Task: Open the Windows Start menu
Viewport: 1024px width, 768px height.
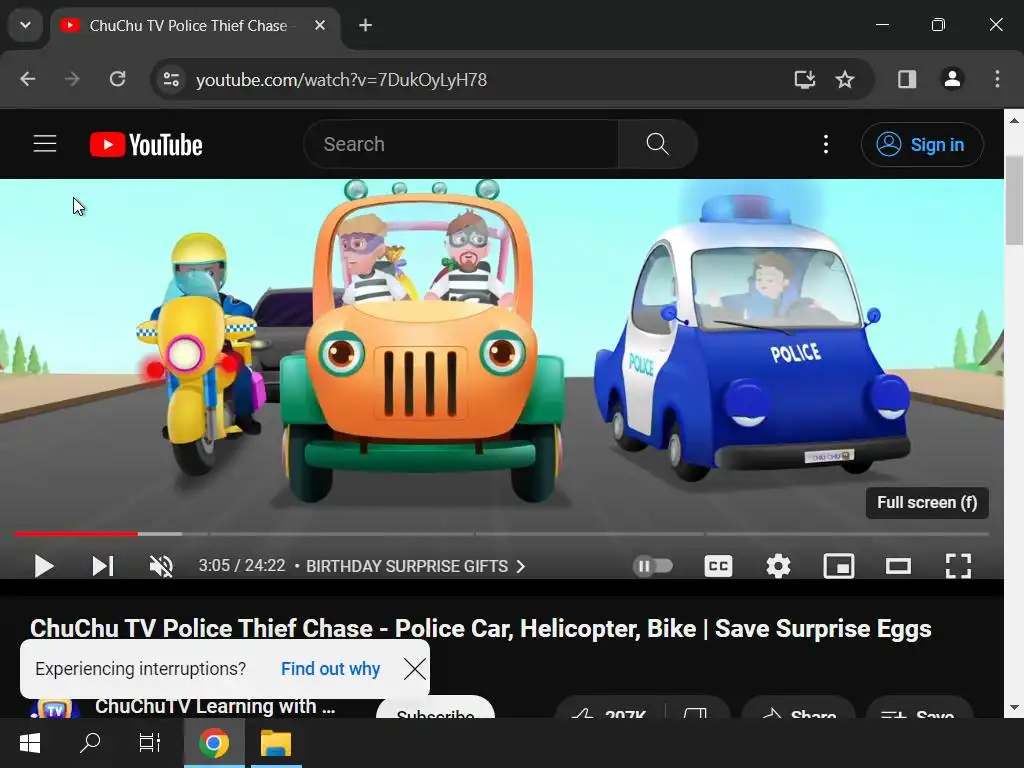Action: (x=29, y=743)
